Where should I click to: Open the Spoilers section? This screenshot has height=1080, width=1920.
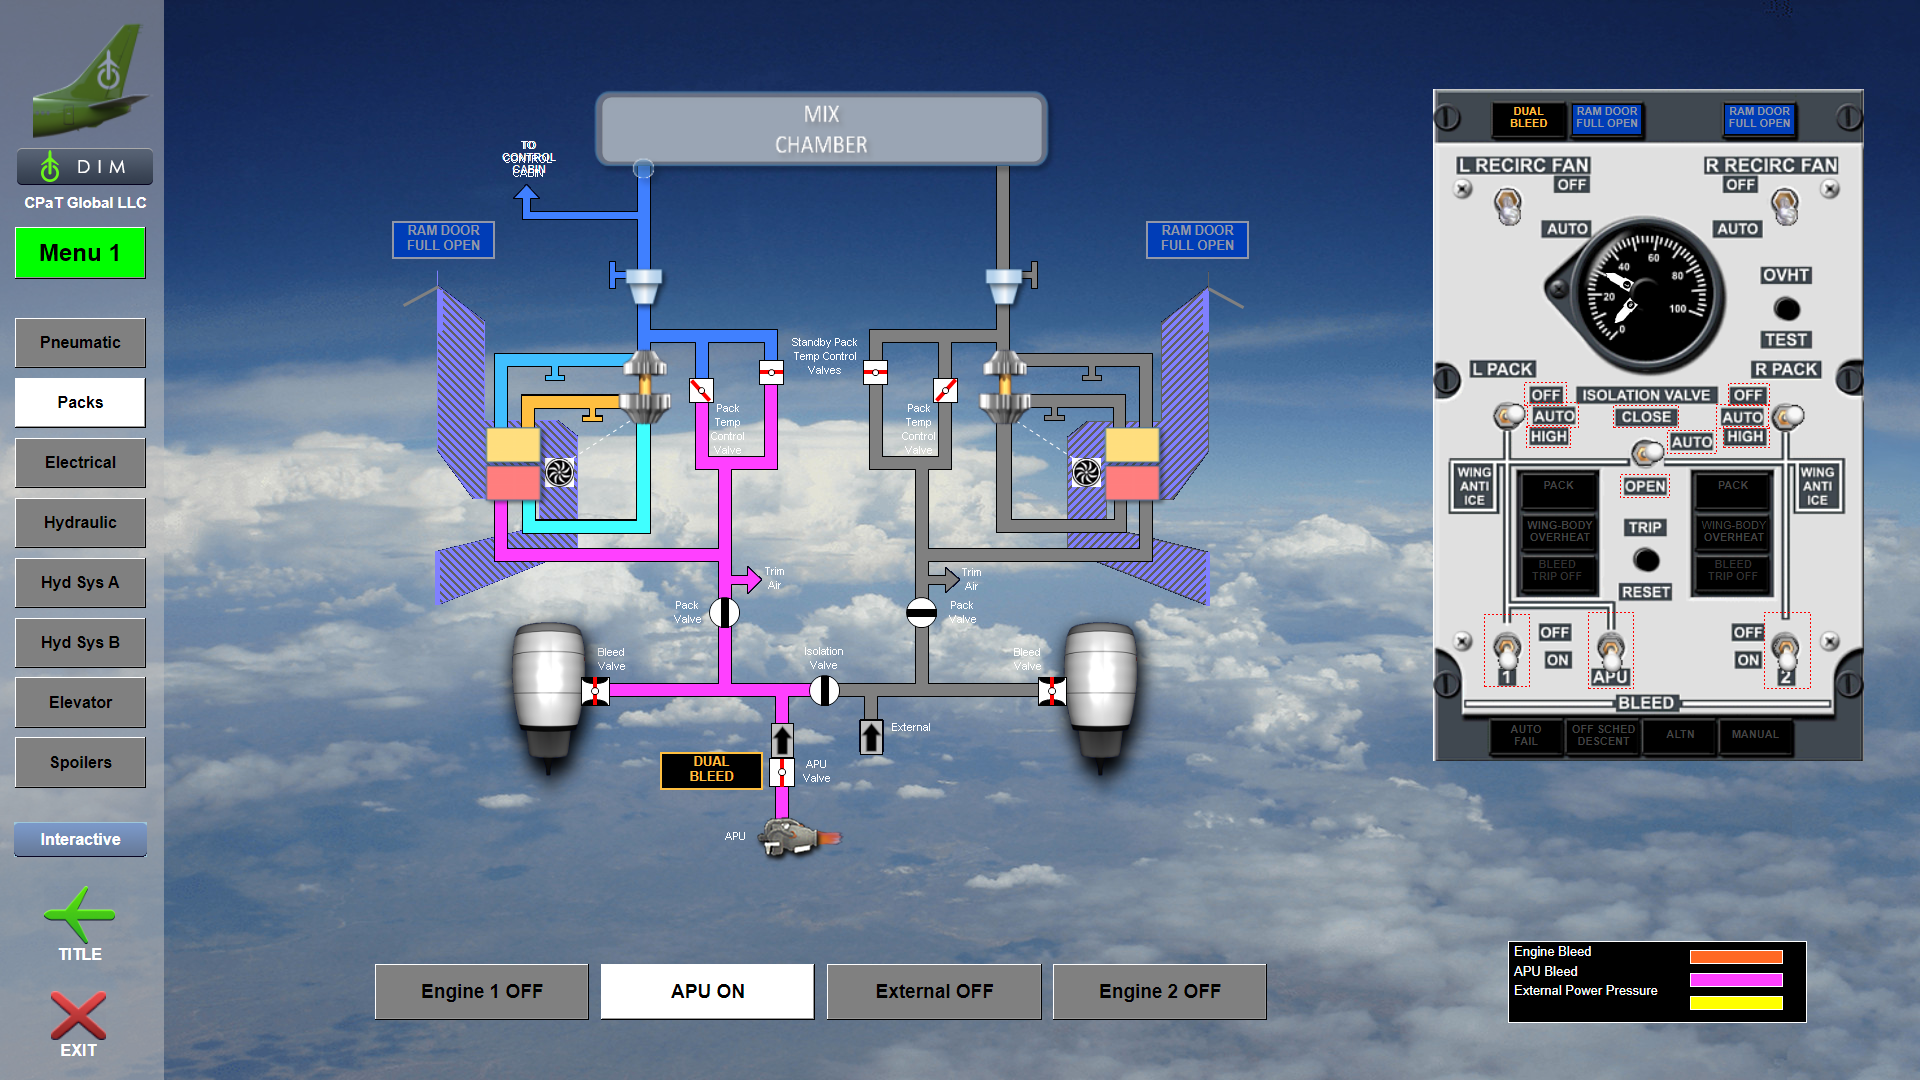80,762
